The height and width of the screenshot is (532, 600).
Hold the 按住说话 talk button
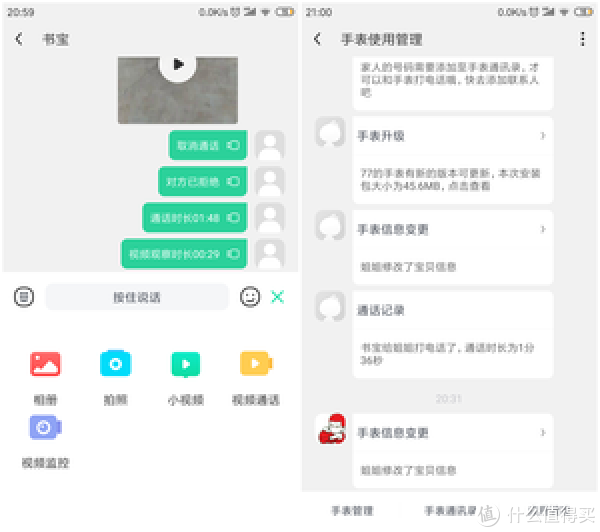click(x=137, y=297)
